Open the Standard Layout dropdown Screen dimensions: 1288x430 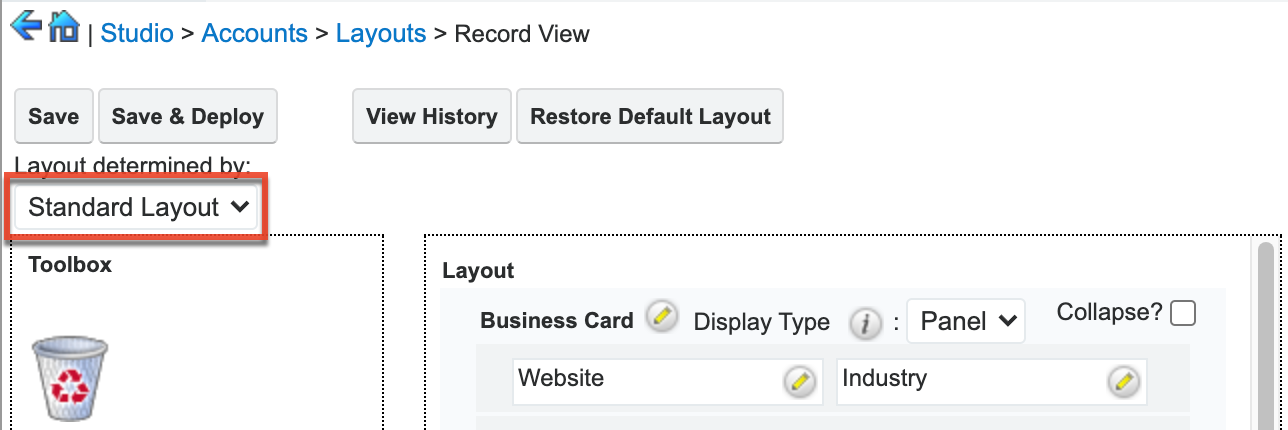tap(137, 208)
